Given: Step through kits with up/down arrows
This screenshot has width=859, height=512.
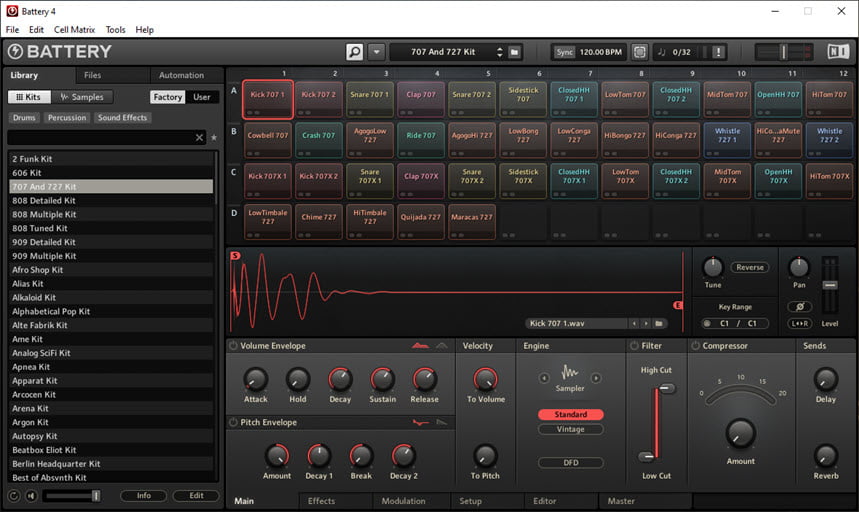Looking at the screenshot, I should tap(499, 52).
